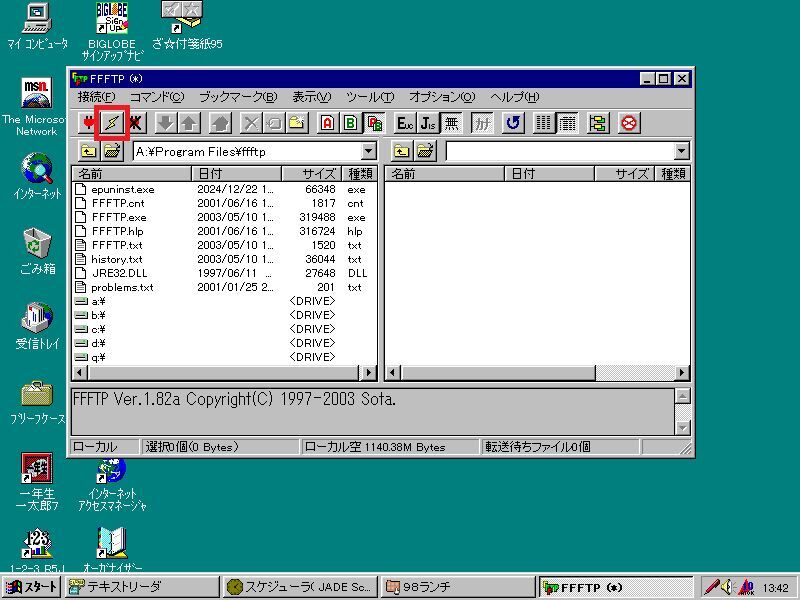Viewport: 800px width, 600px height.
Task: Select history.txt in the local list
Action: (x=109, y=259)
